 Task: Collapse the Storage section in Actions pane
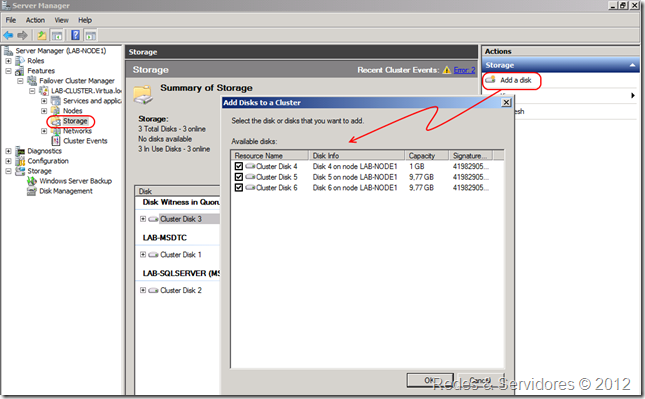point(633,65)
